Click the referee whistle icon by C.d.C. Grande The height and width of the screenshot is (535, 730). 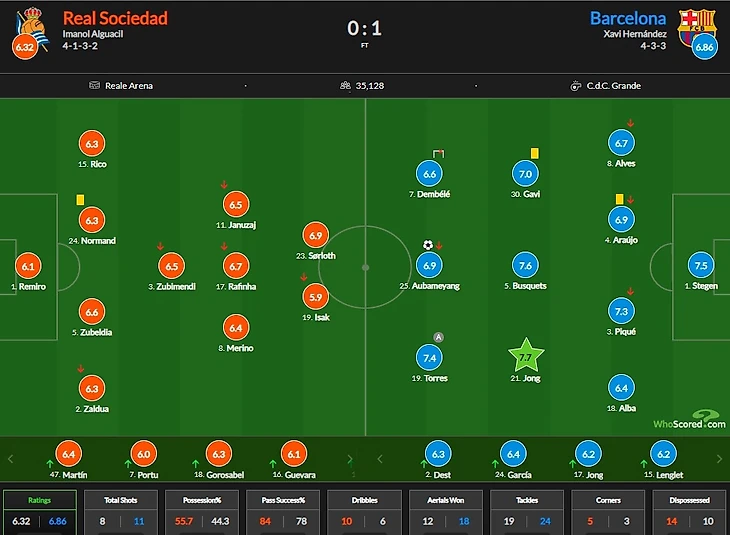click(x=576, y=86)
